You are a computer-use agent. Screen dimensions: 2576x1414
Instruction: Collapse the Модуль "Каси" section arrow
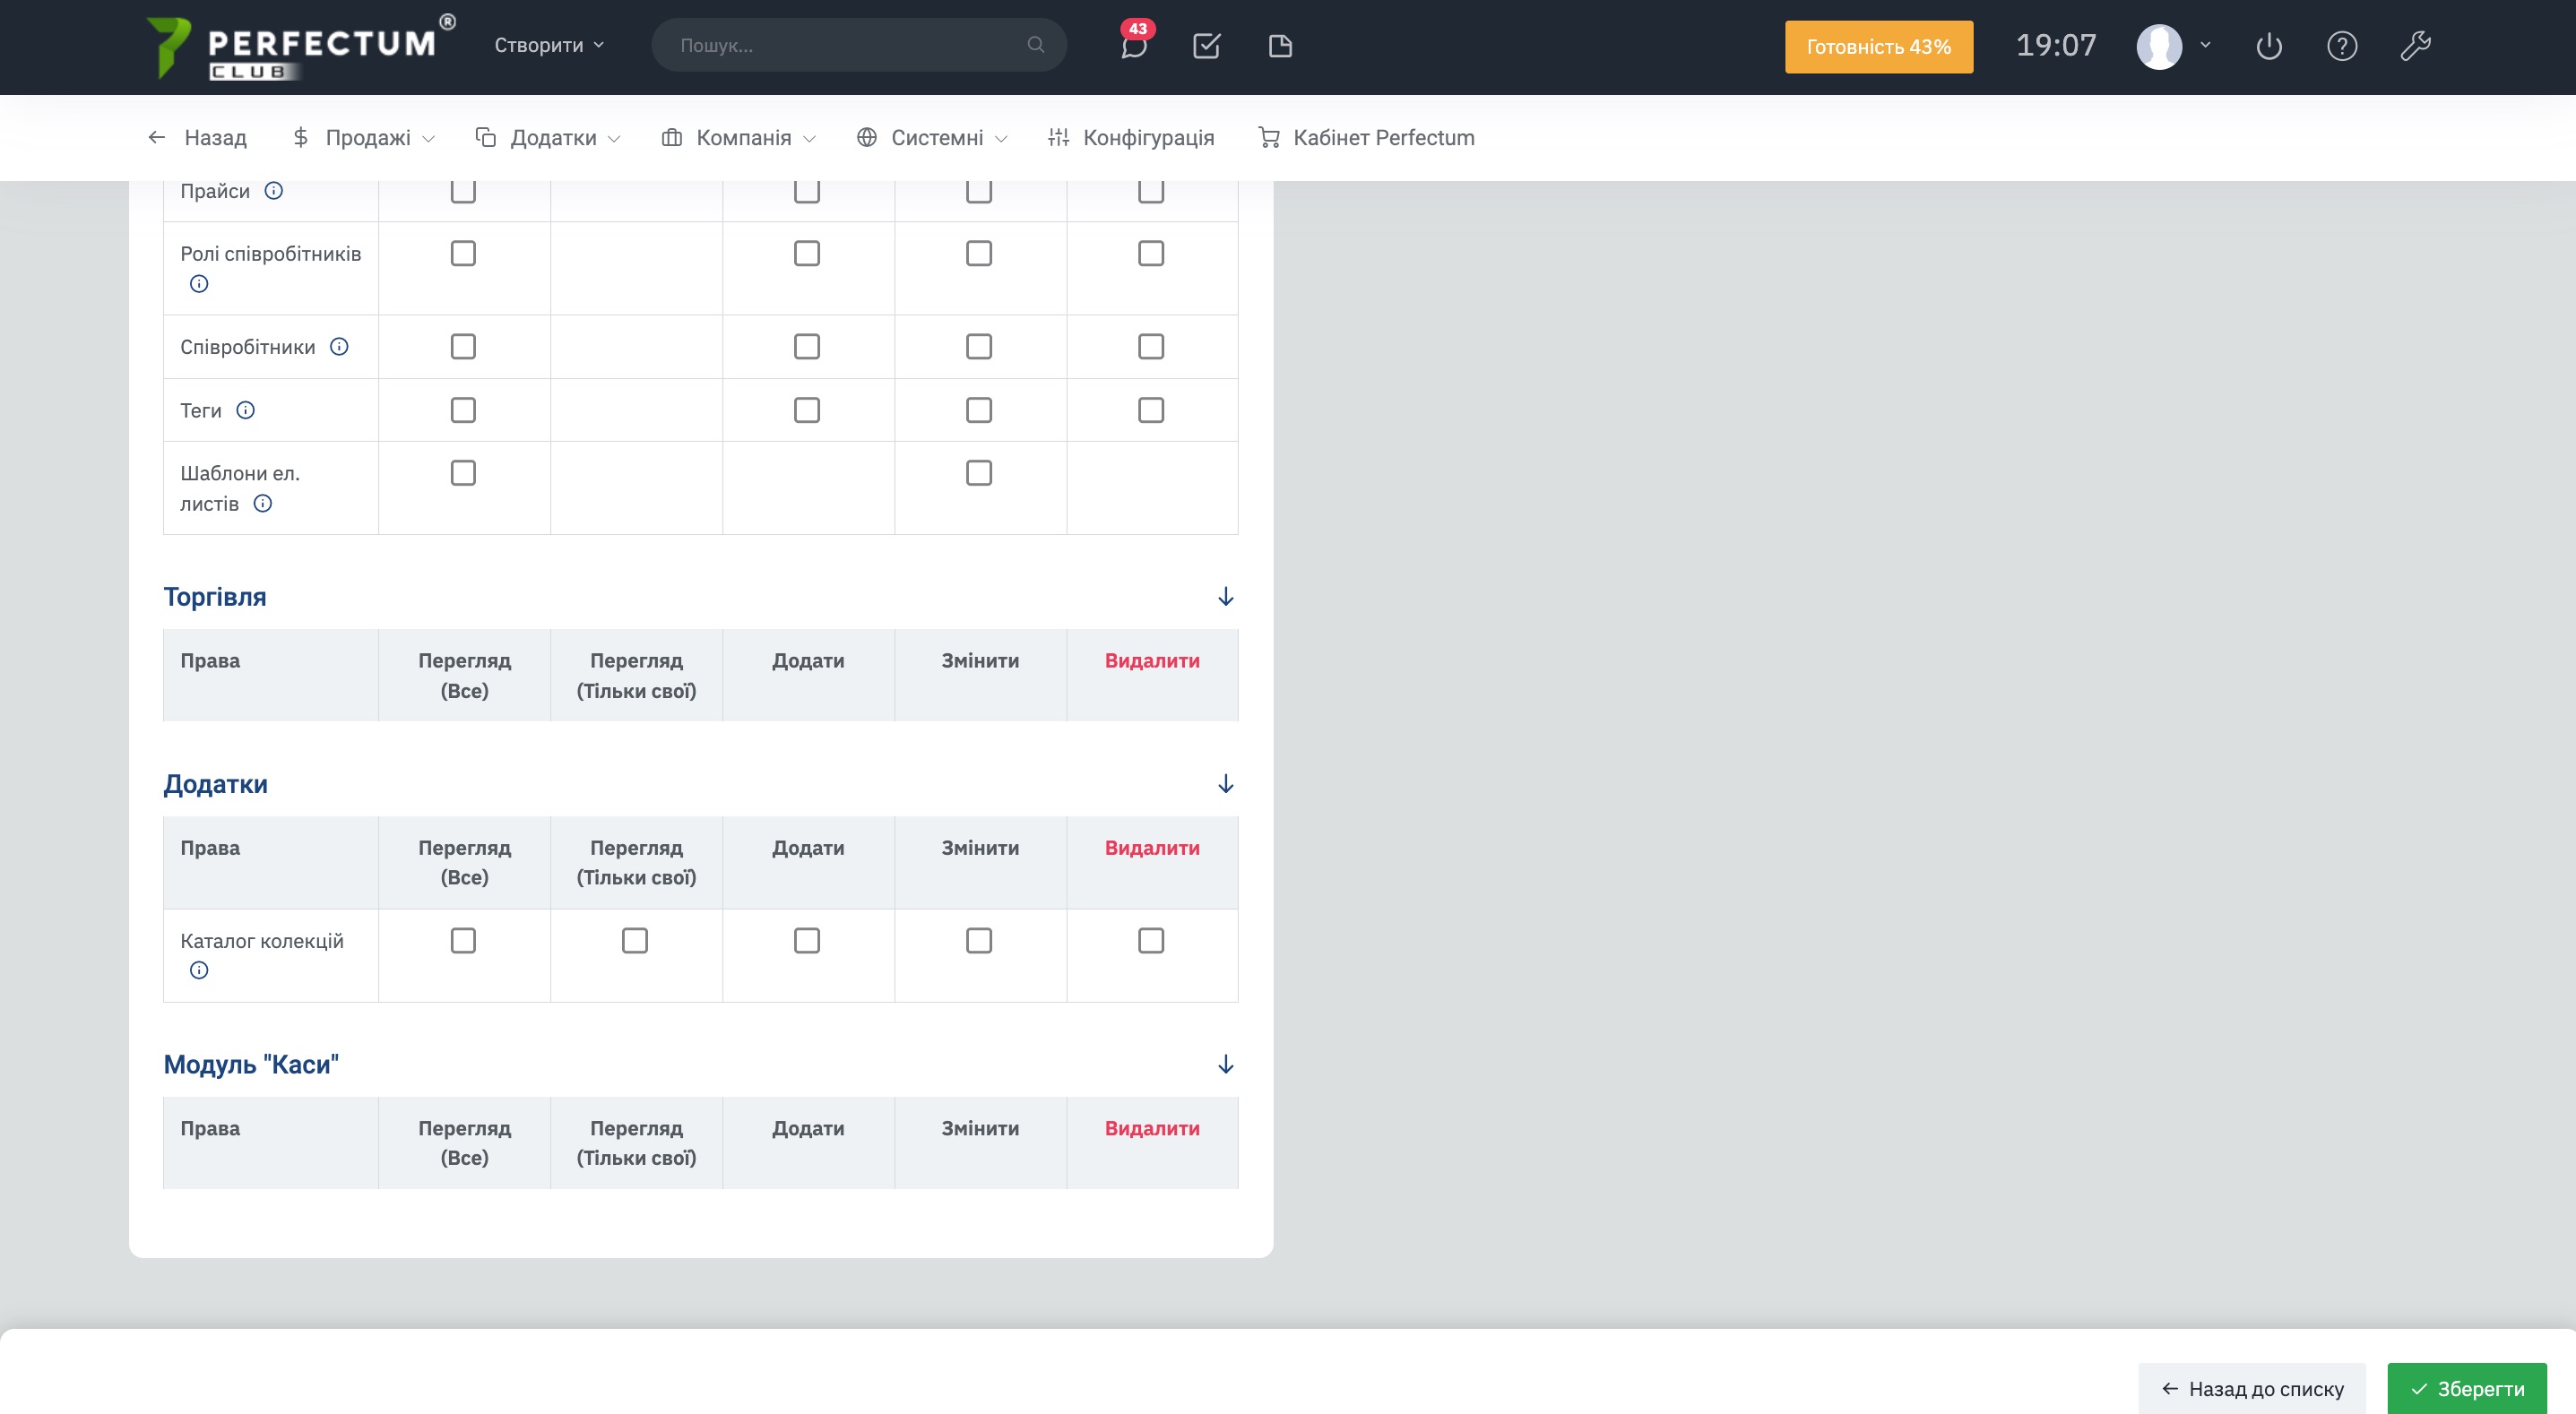click(1225, 1064)
